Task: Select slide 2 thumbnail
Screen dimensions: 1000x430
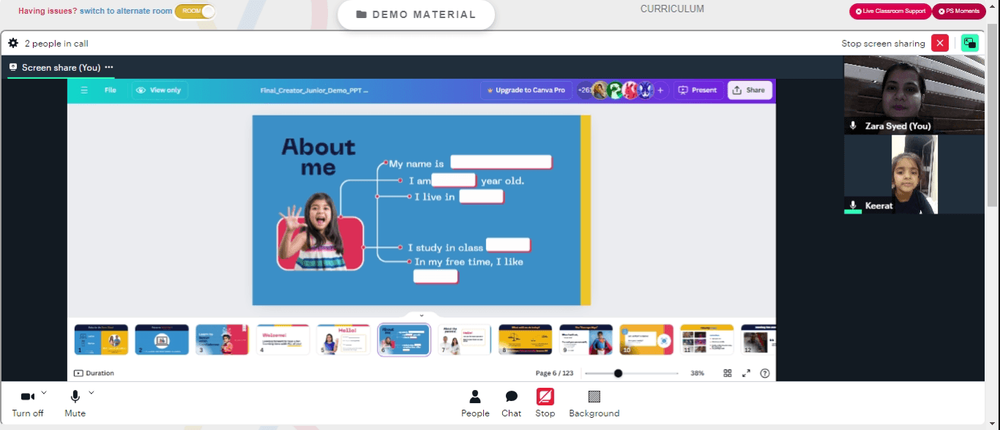Action: click(161, 339)
